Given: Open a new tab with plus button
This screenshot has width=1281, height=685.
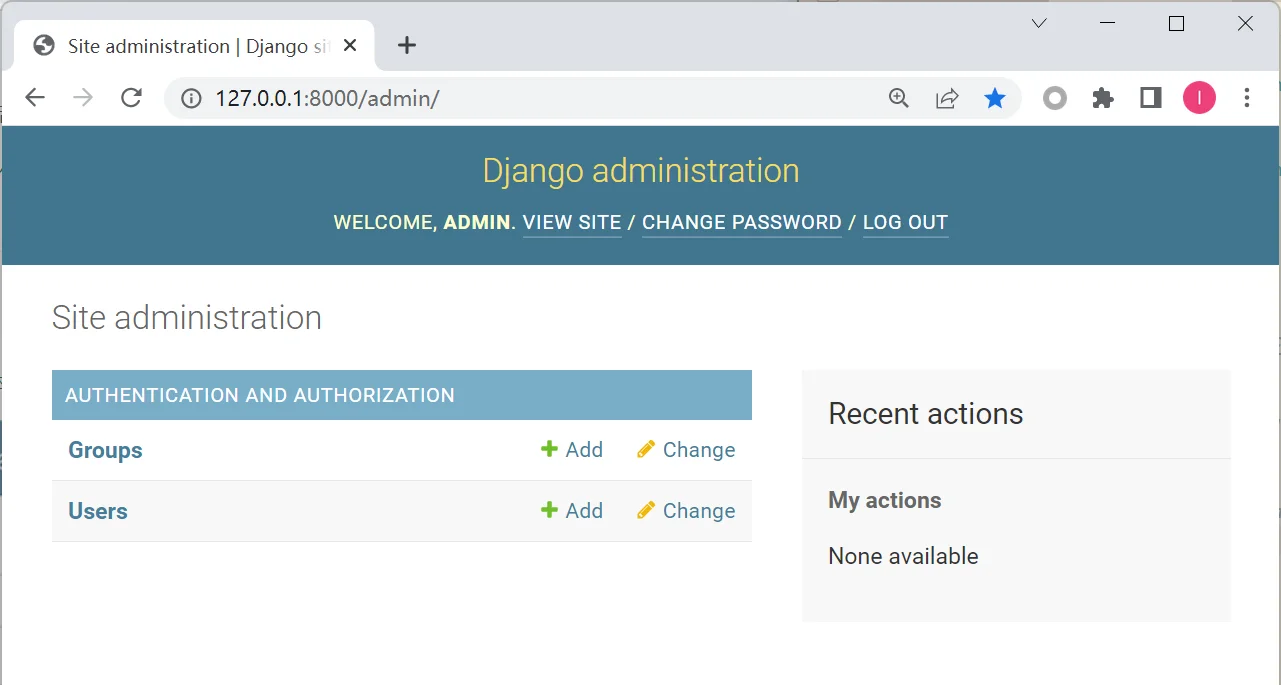Looking at the screenshot, I should pos(407,45).
